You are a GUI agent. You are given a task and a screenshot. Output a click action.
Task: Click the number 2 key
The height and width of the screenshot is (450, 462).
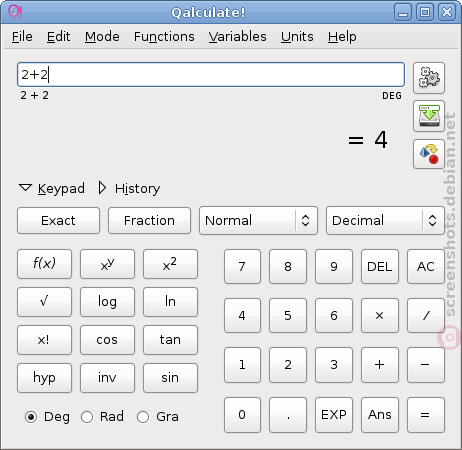[x=288, y=365]
